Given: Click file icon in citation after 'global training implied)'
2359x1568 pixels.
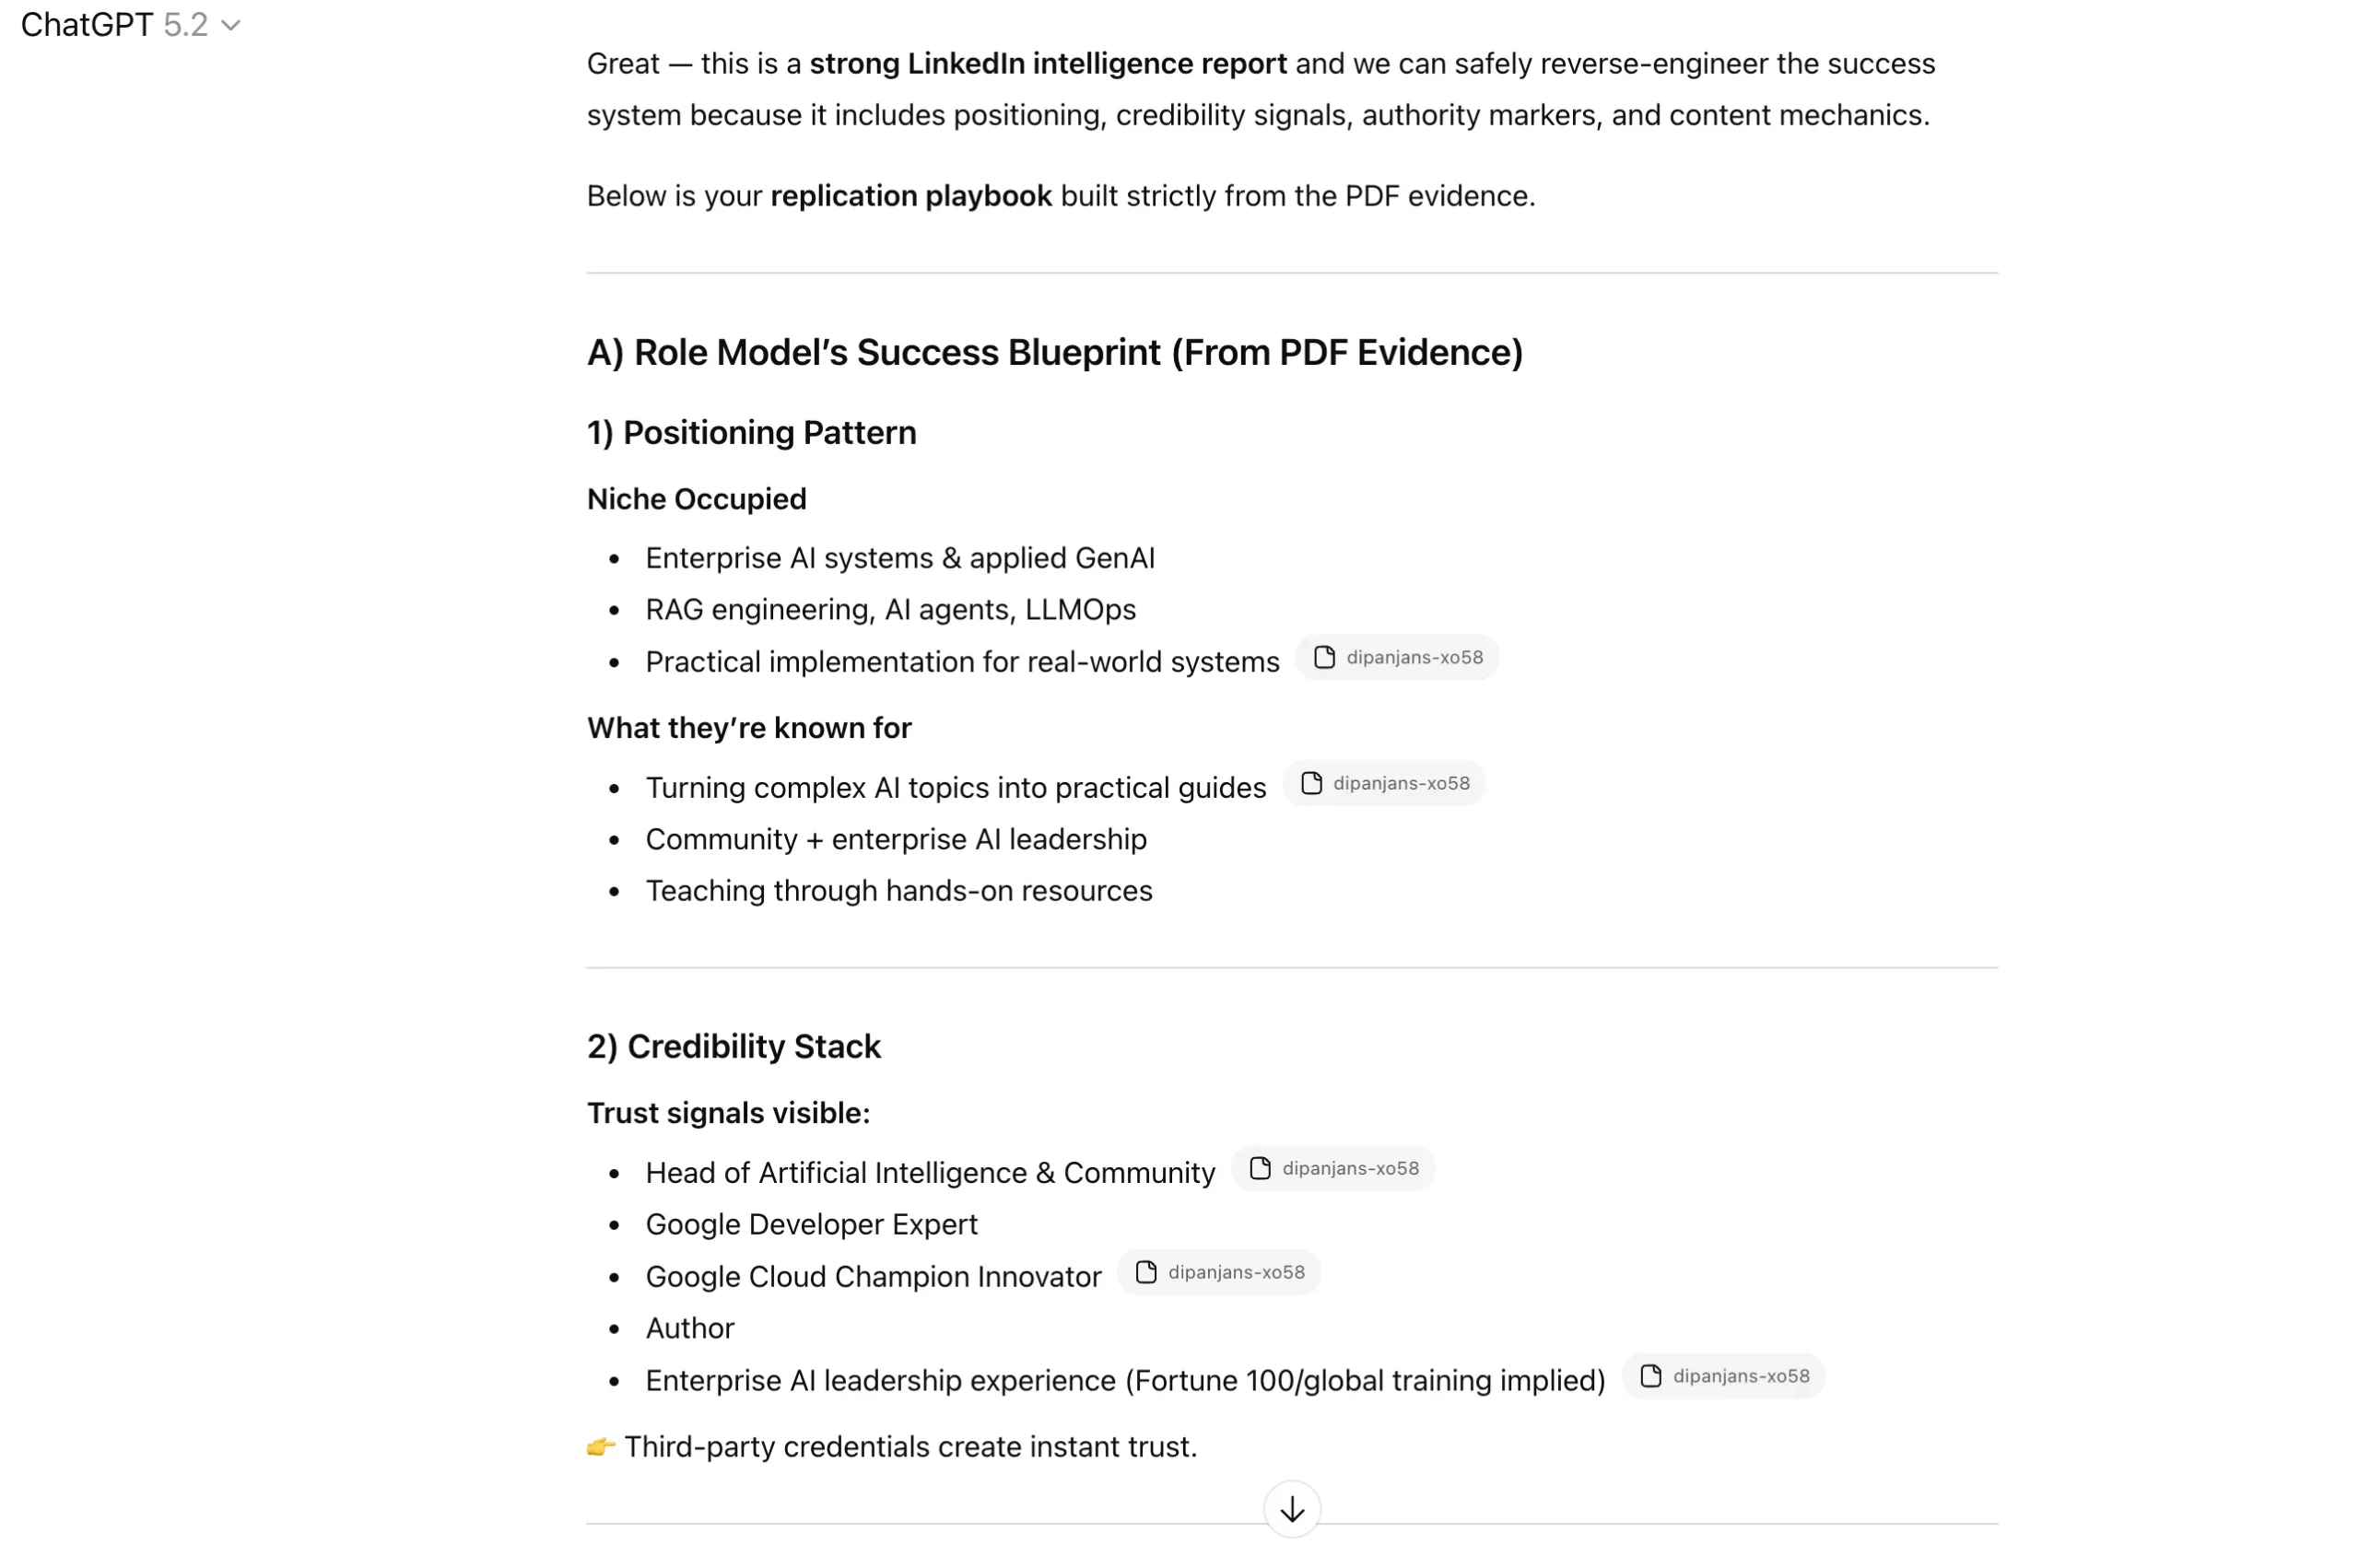Looking at the screenshot, I should click(x=1651, y=1376).
